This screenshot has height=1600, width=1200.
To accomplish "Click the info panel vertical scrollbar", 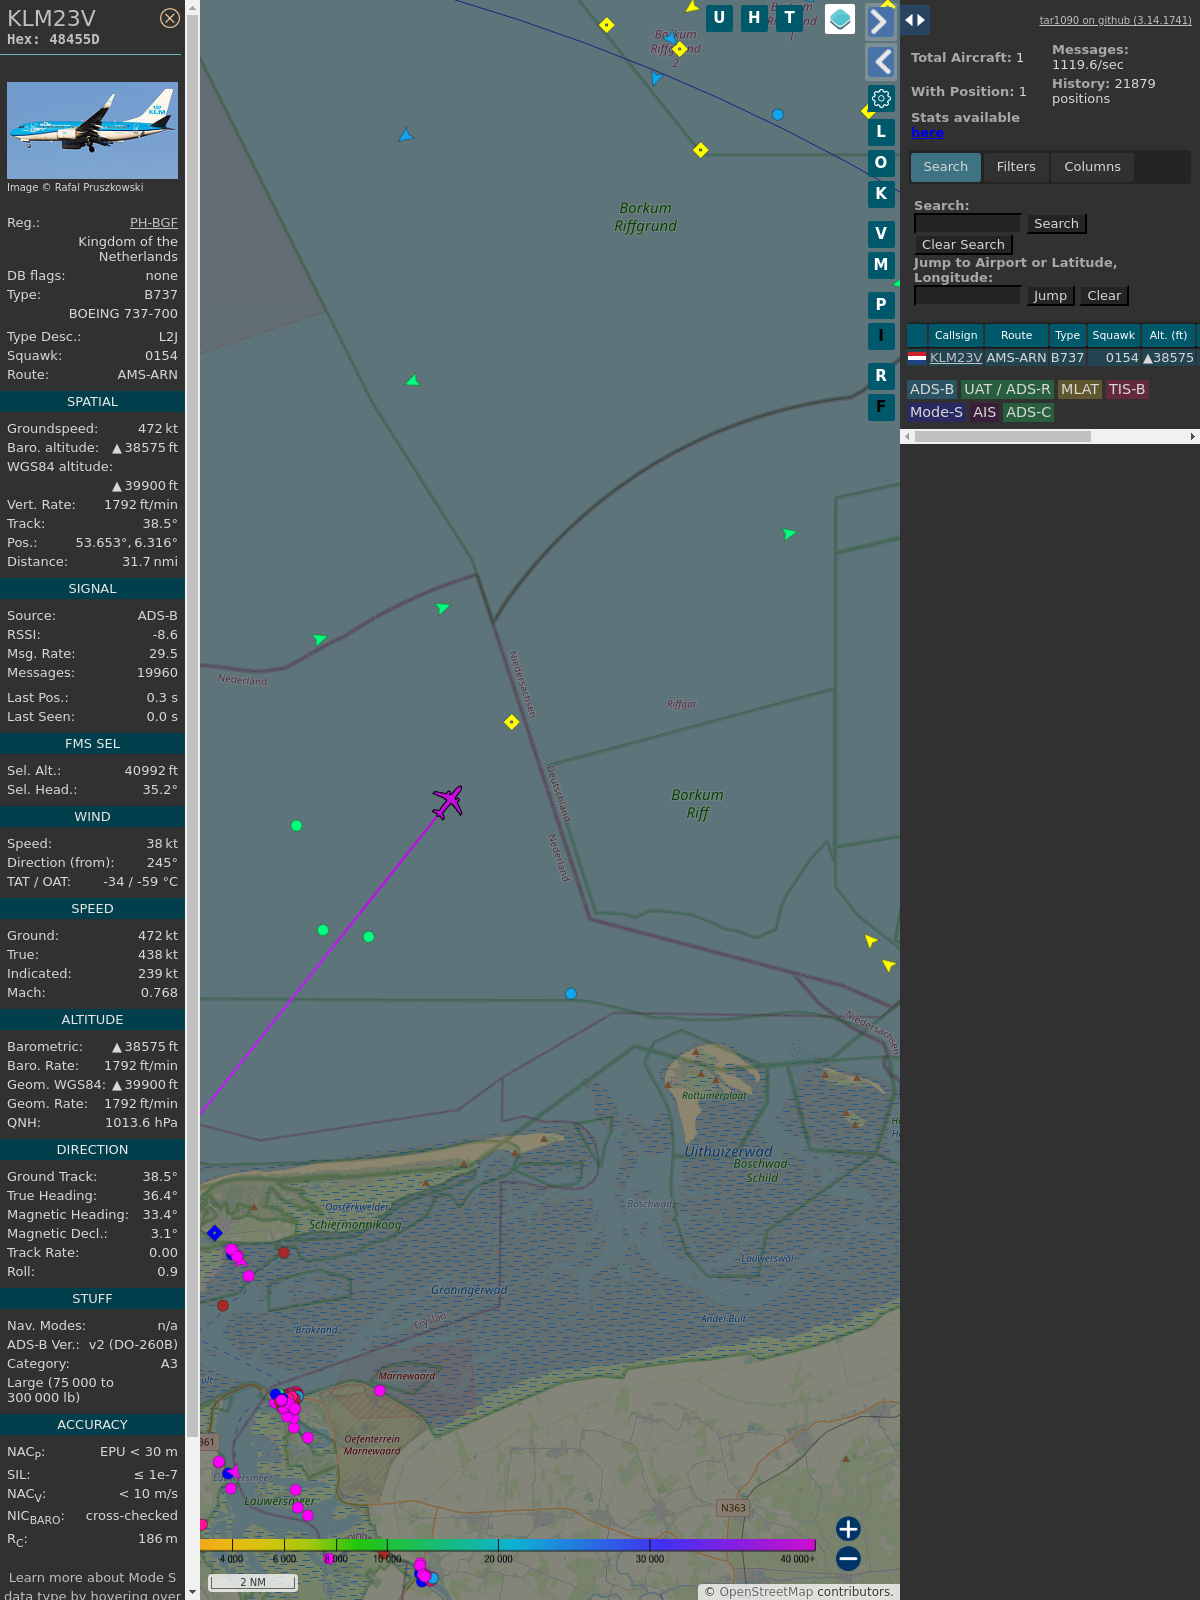I will click(x=193, y=800).
